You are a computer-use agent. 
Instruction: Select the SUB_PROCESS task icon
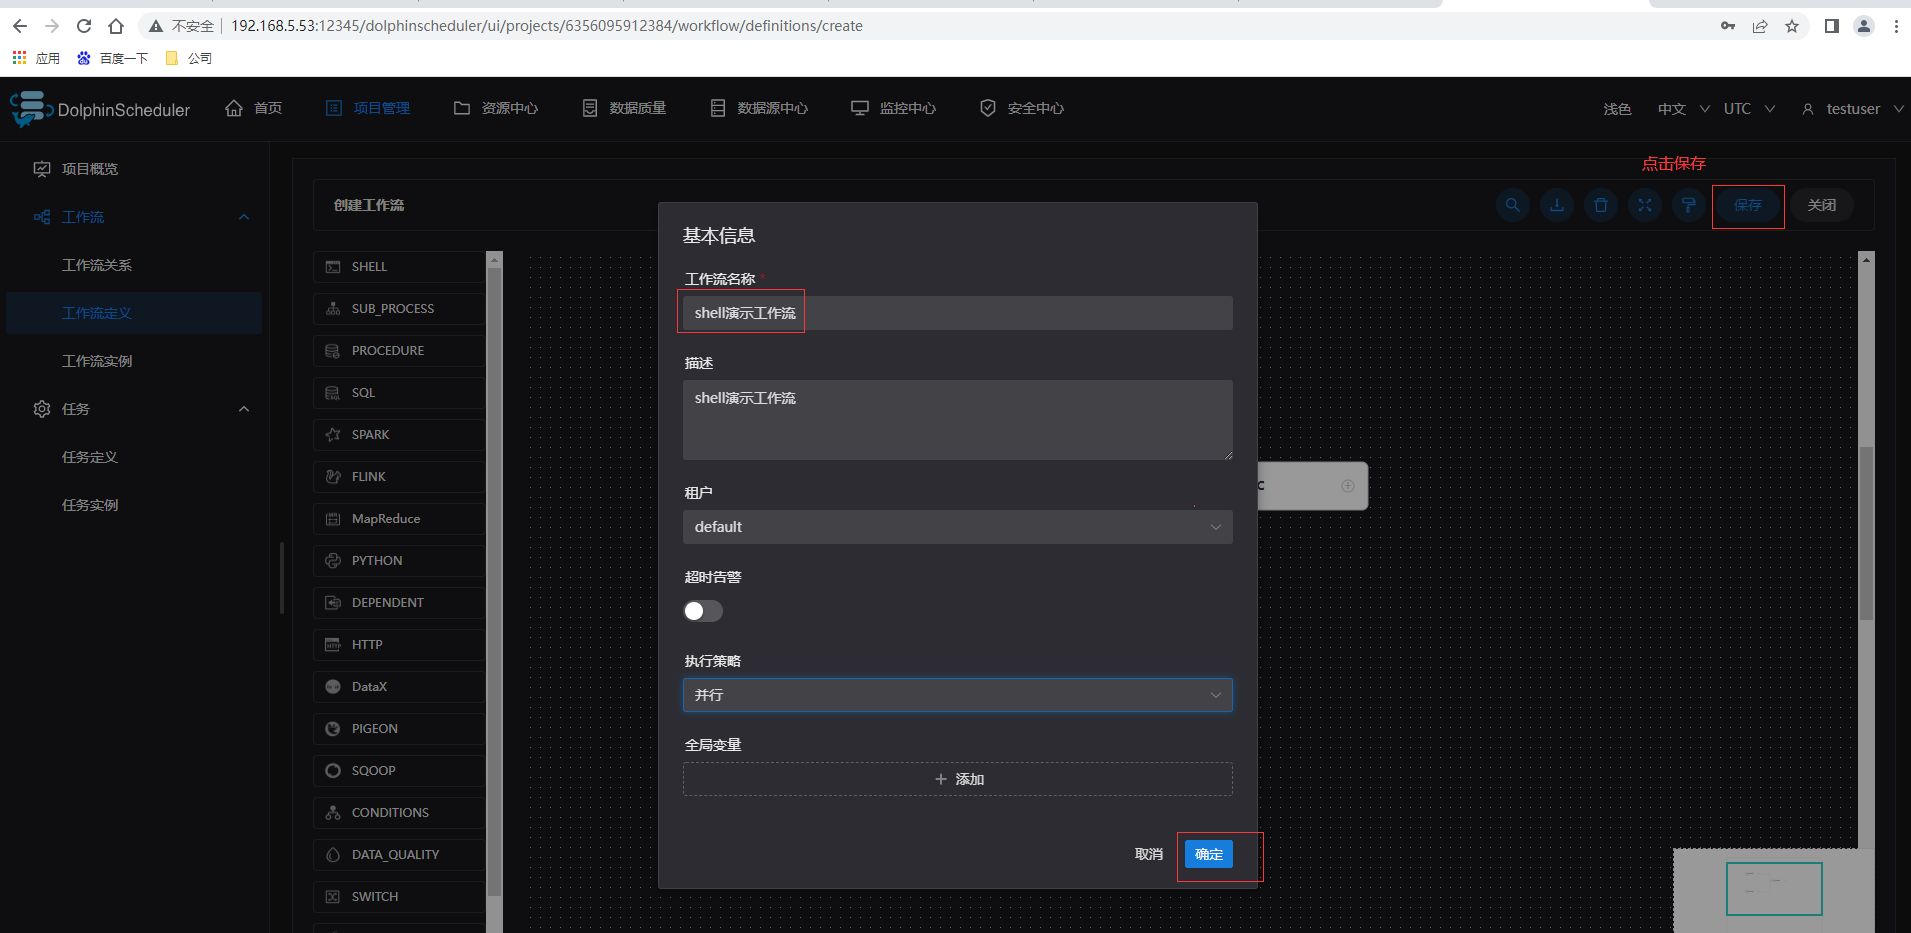tap(333, 309)
